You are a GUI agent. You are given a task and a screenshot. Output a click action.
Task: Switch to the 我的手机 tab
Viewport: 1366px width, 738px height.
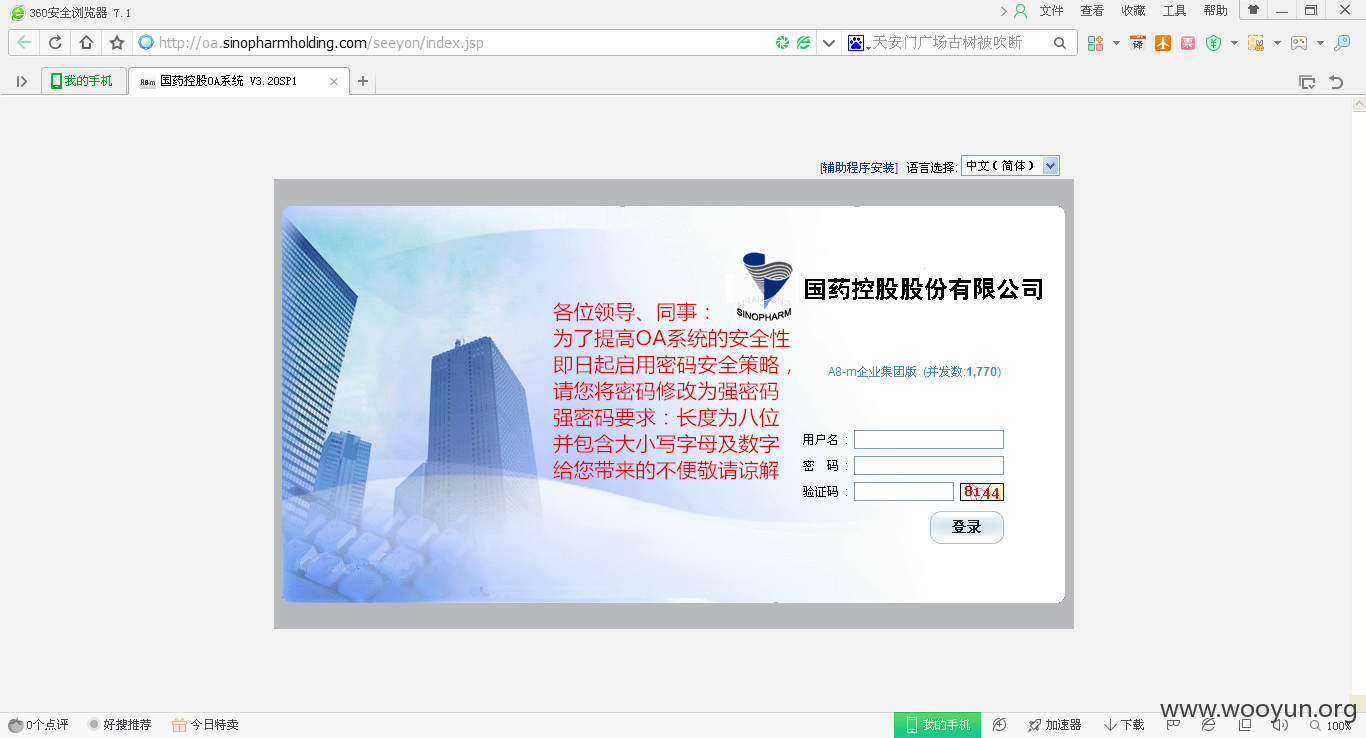[83, 81]
